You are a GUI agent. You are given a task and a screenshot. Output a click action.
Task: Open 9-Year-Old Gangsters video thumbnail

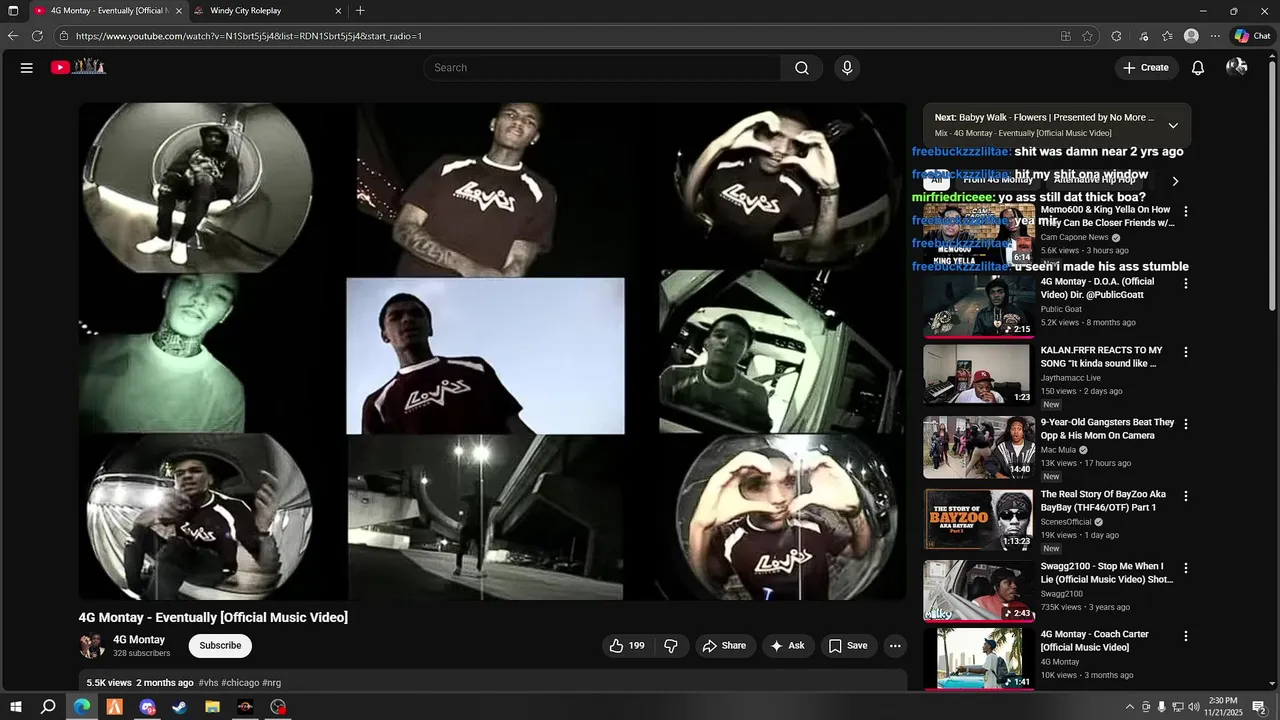point(979,447)
